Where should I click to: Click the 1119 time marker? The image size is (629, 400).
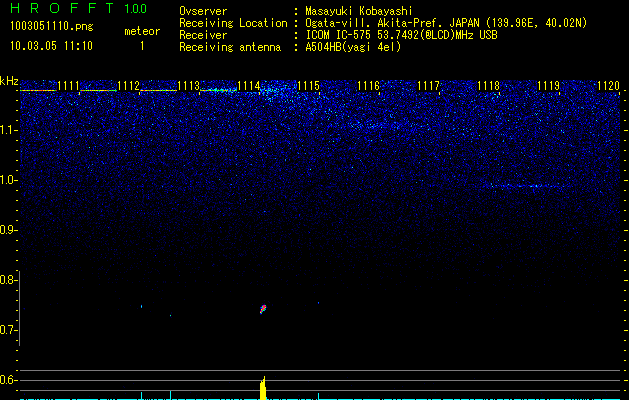(x=548, y=85)
